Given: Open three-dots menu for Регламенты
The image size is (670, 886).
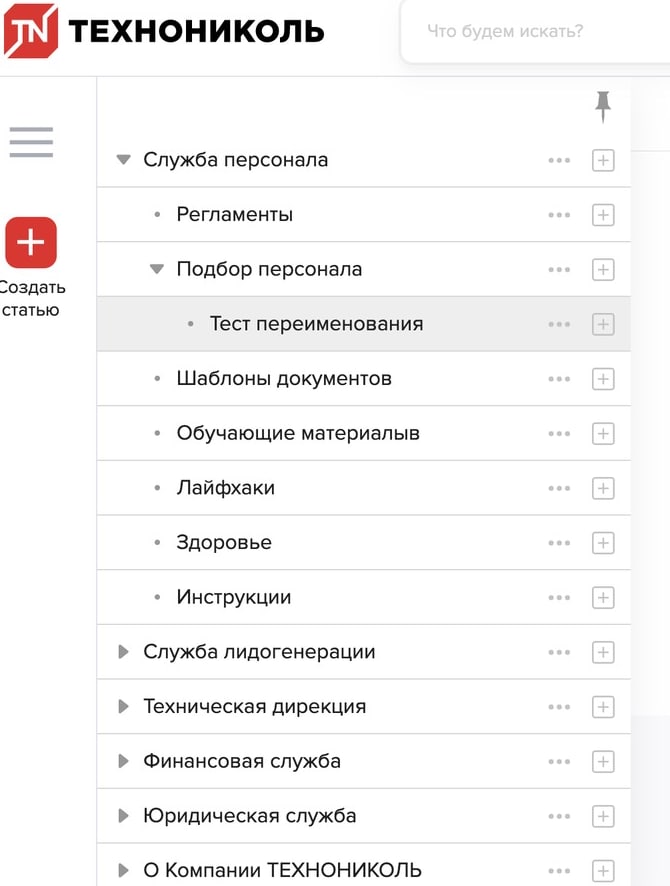Looking at the screenshot, I should tap(559, 215).
